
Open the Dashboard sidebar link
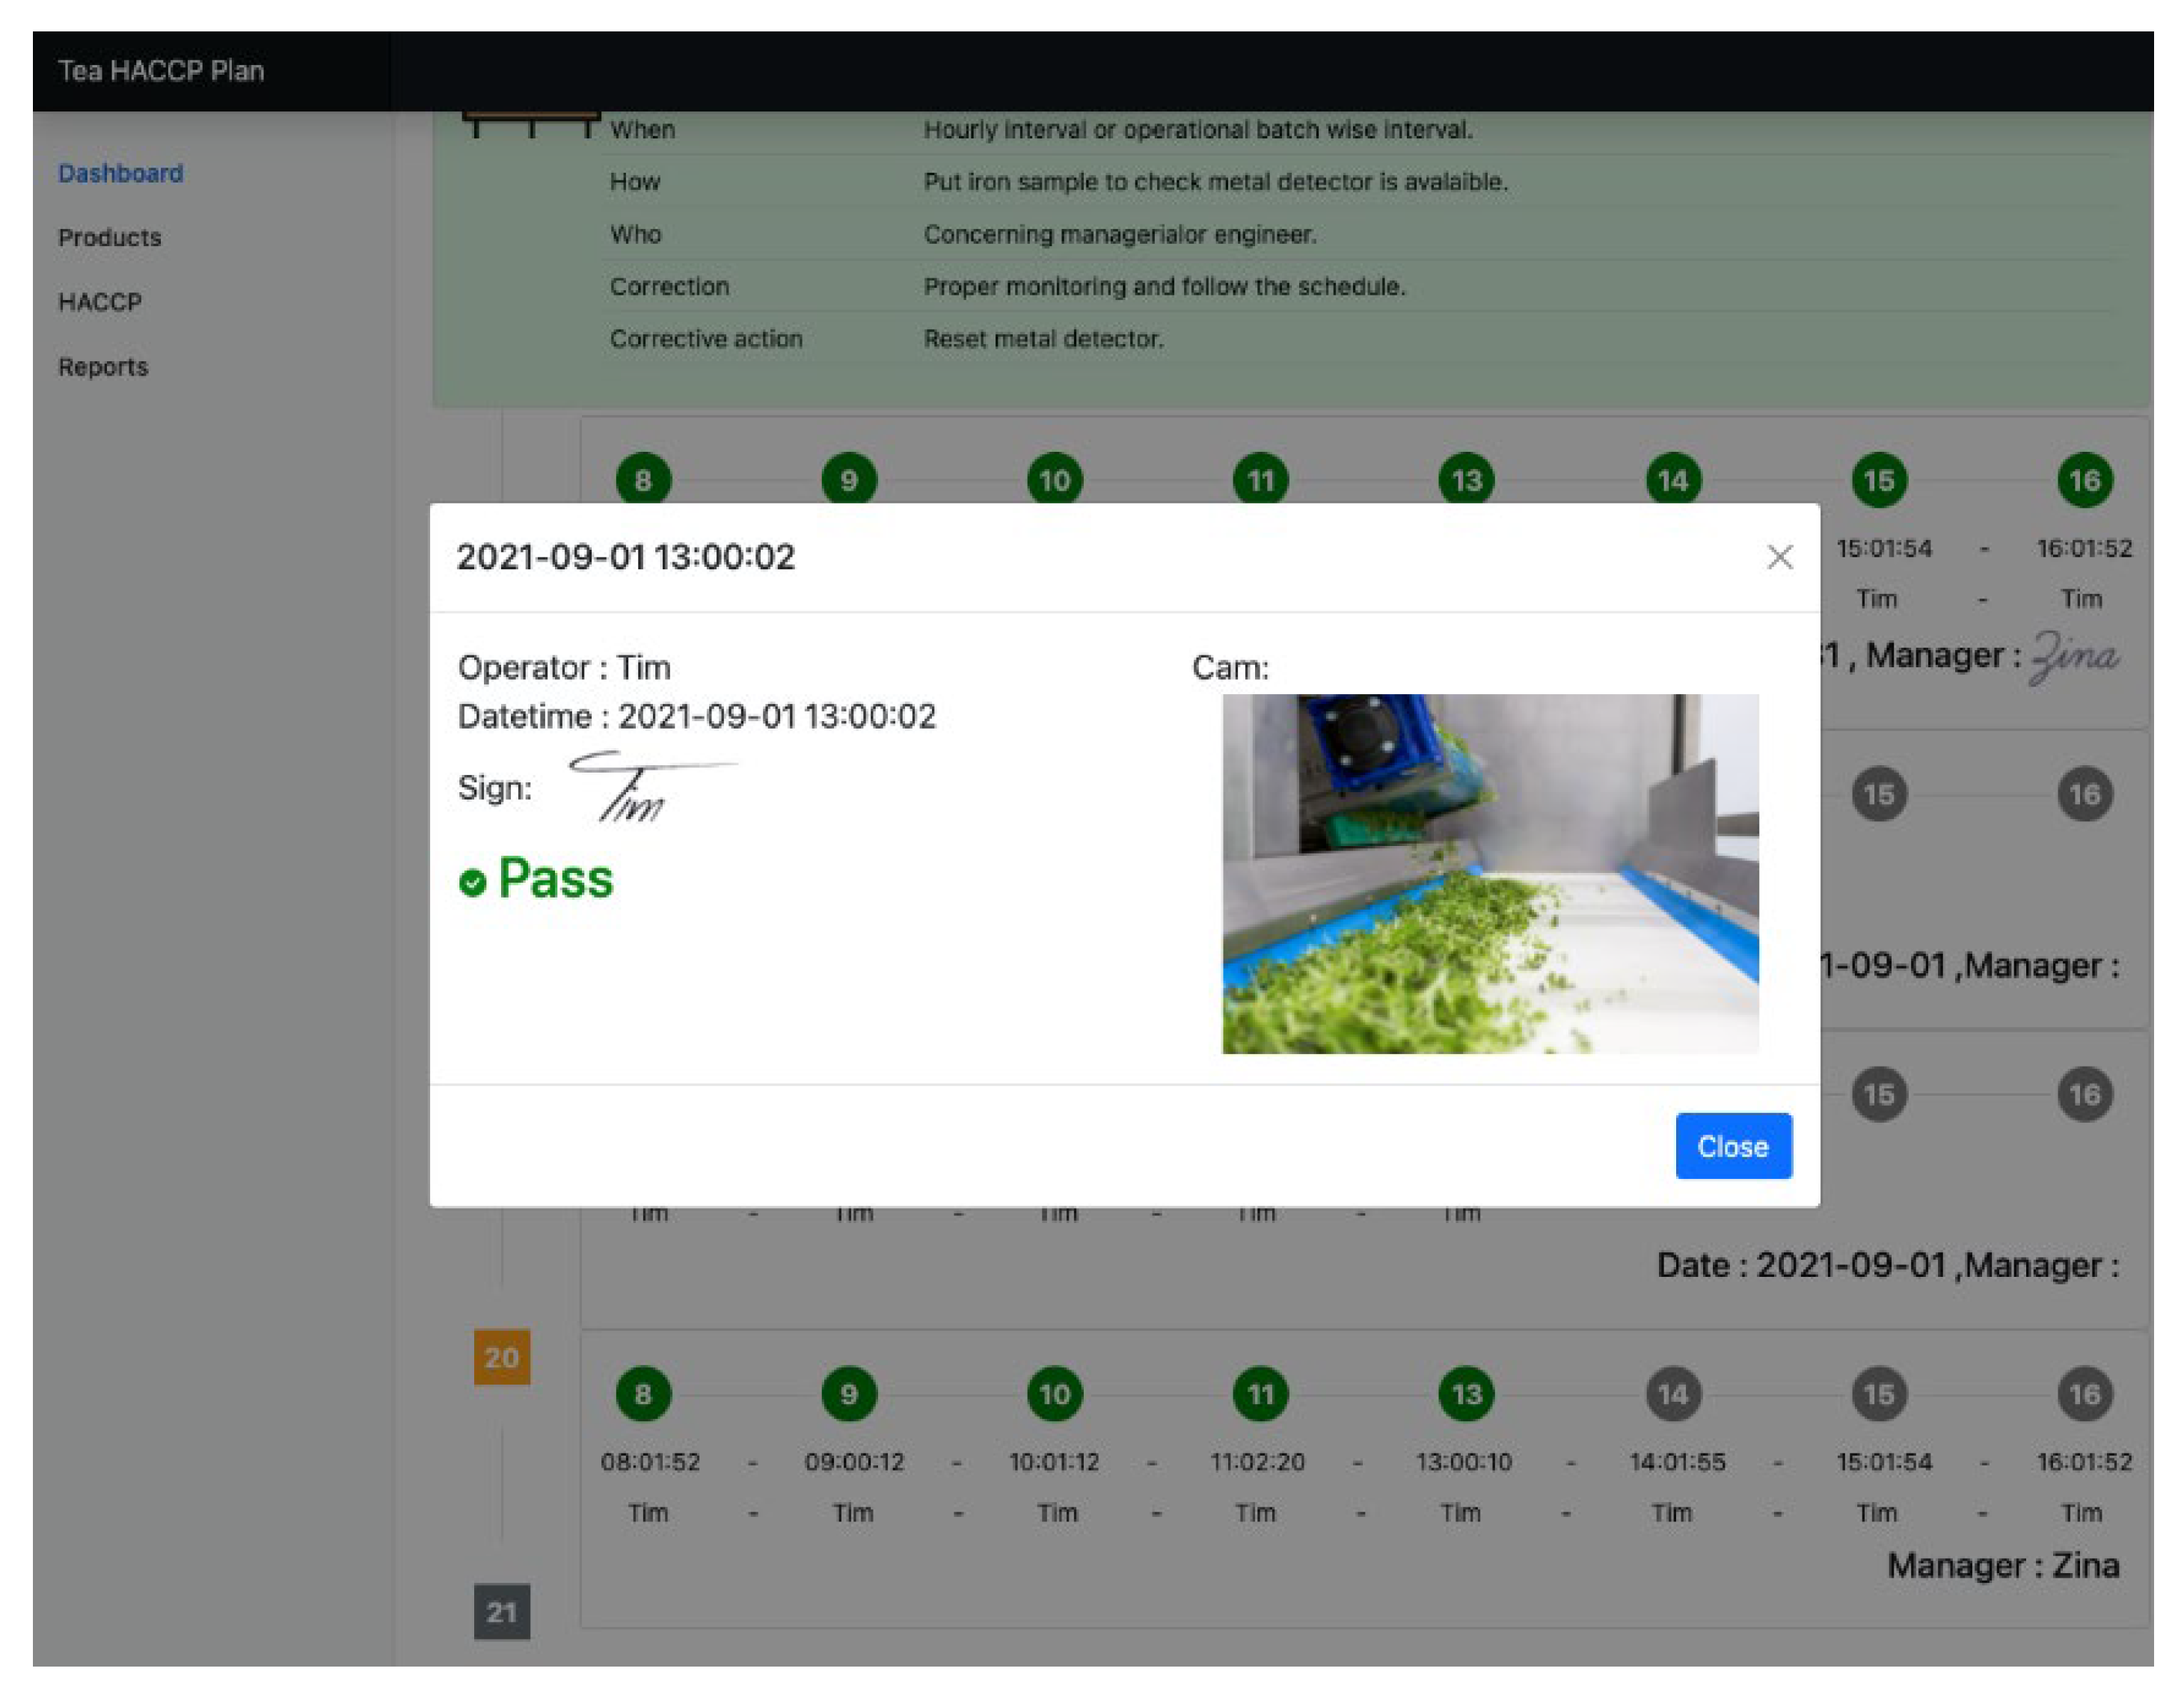coord(120,173)
